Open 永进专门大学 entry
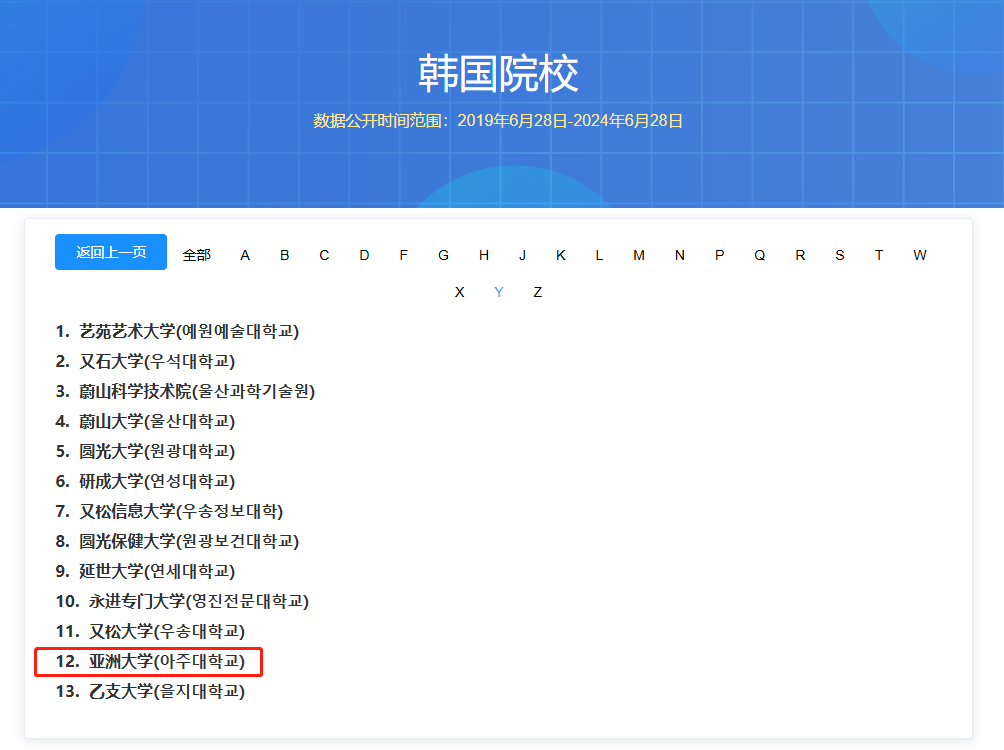This screenshot has height=750, width=1004. (198, 601)
